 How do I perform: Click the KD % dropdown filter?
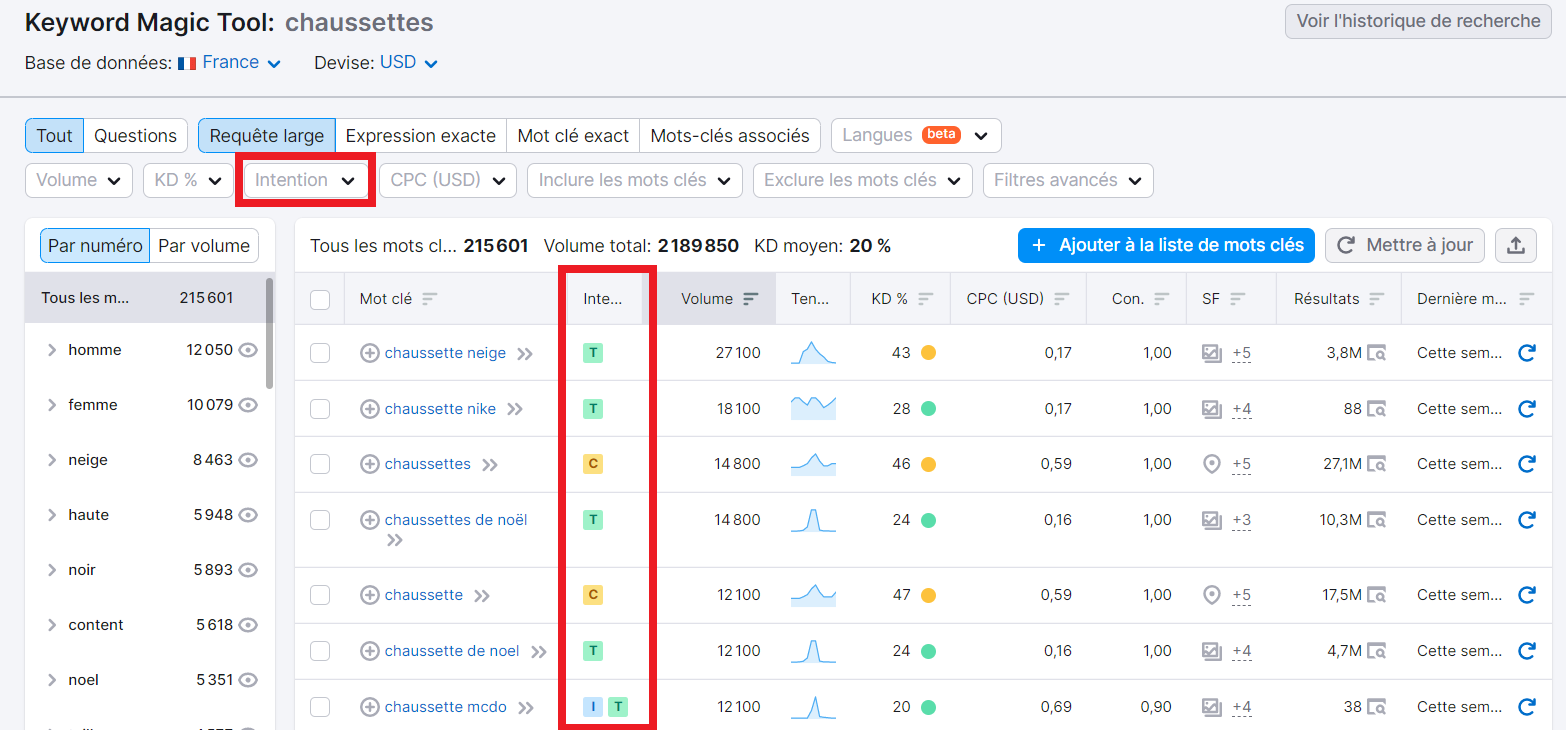coord(187,180)
